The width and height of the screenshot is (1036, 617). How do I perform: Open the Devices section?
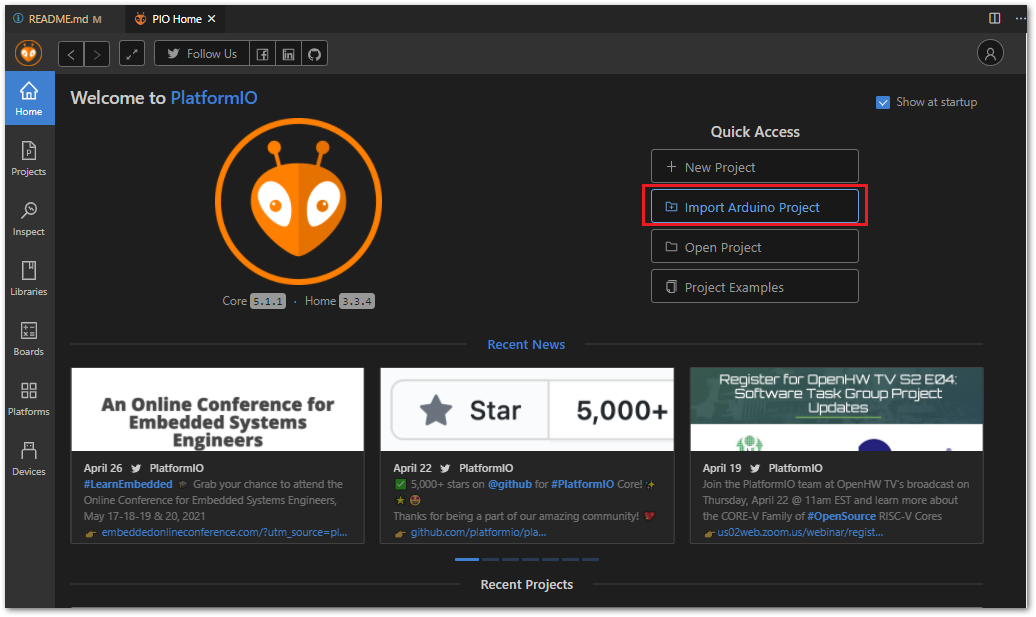(x=28, y=458)
